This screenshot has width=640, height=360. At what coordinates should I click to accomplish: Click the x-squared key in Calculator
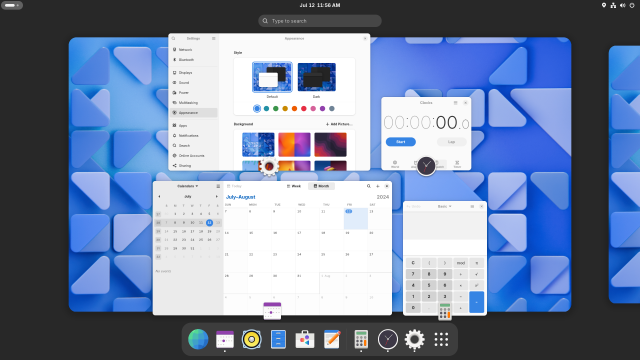pyautogui.click(x=476, y=285)
